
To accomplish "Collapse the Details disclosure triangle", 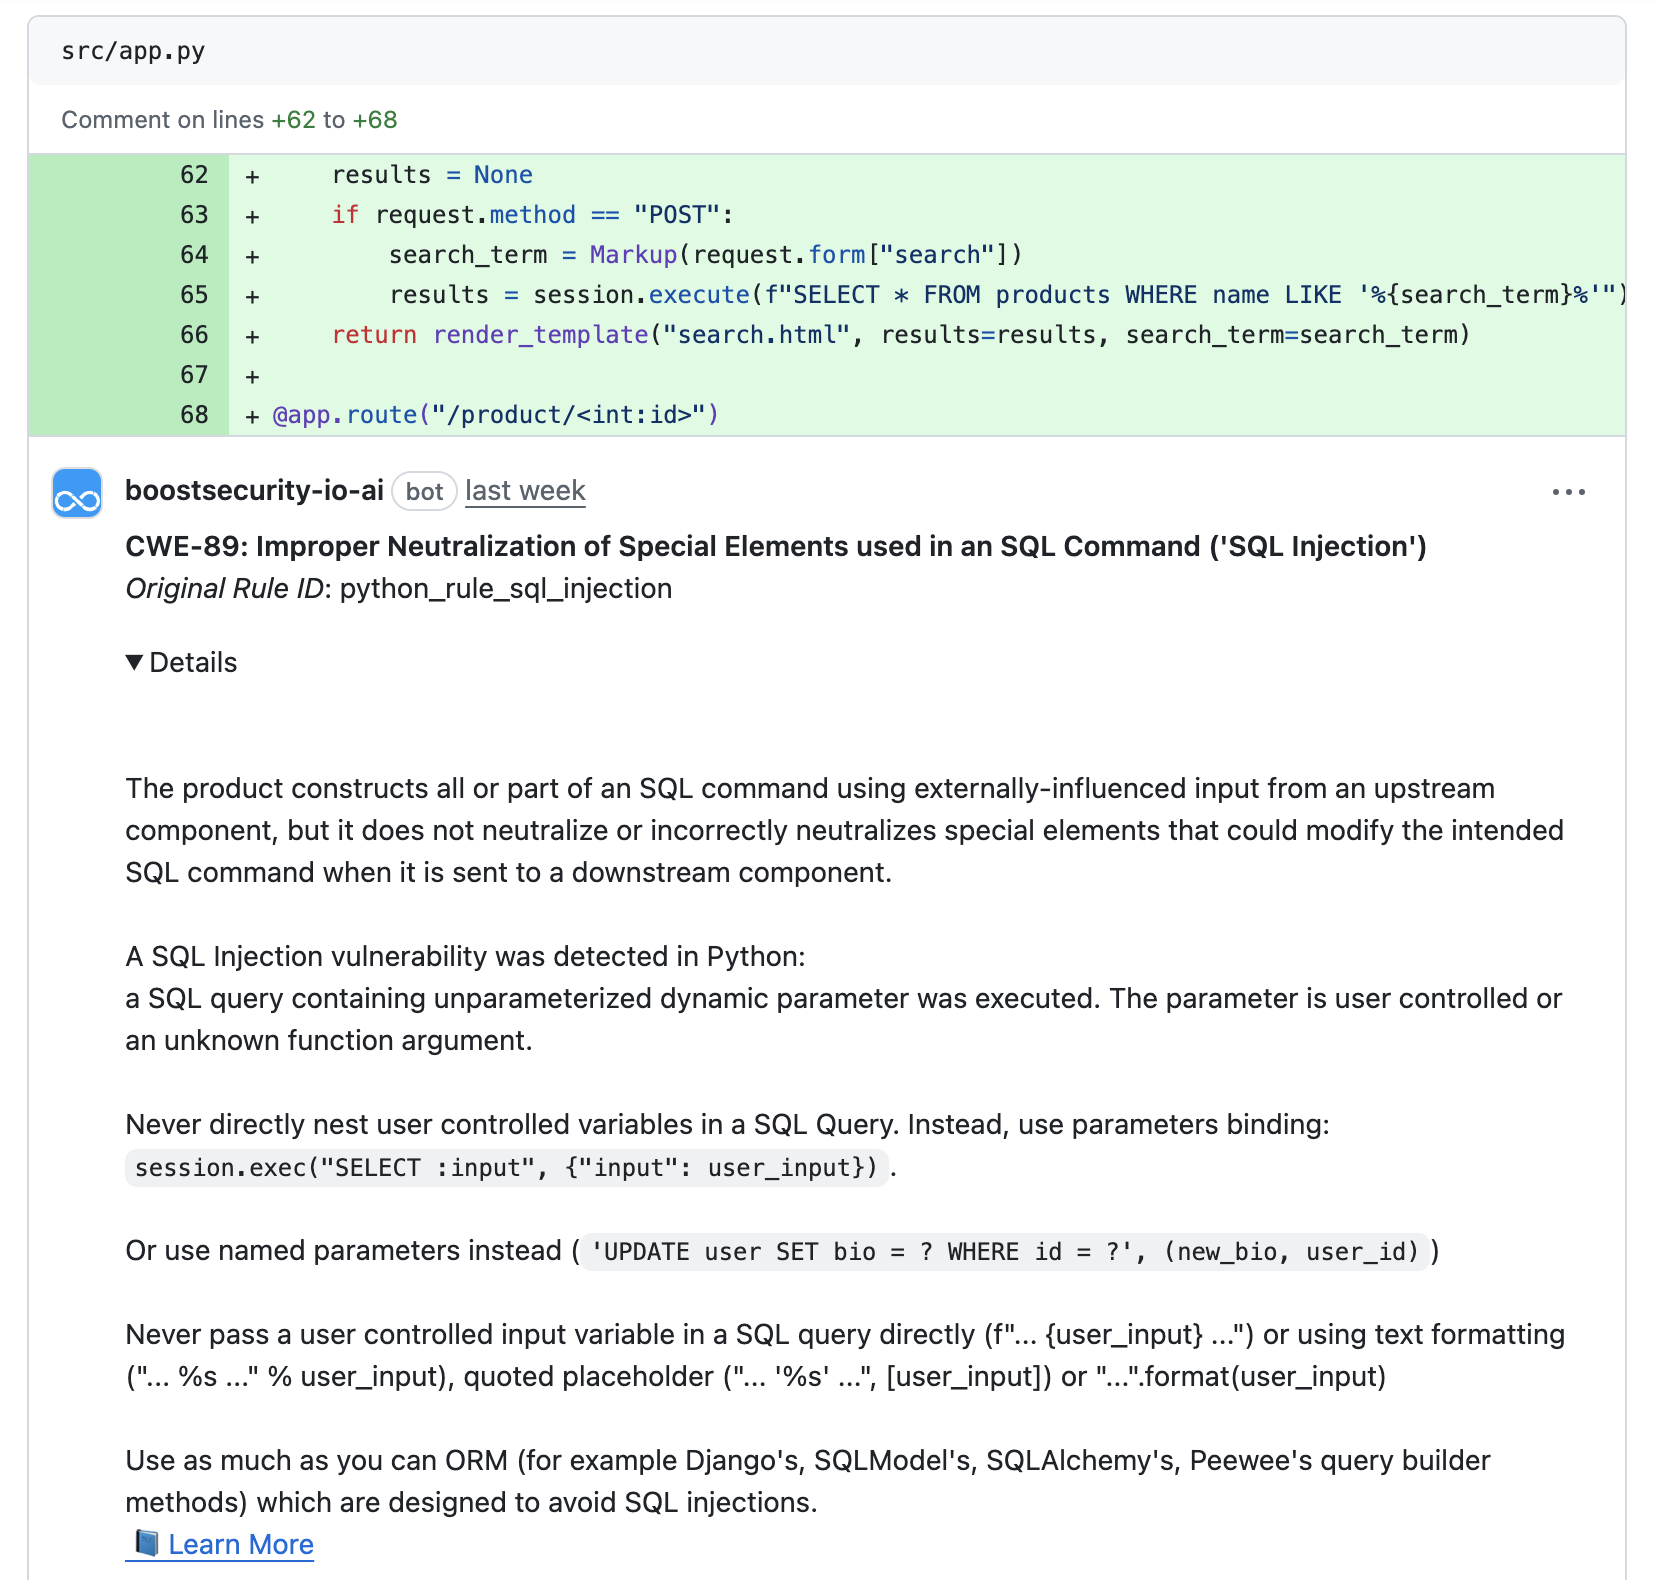I will pos(134,662).
